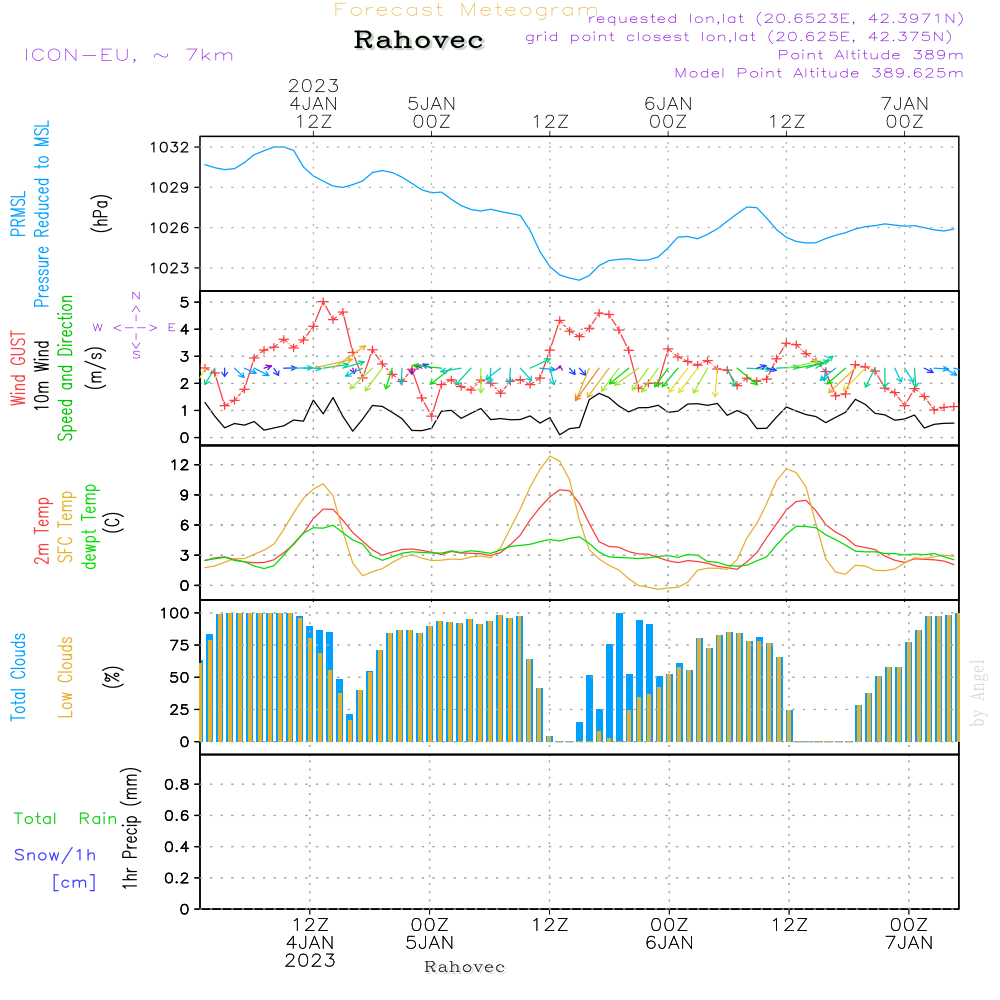The height and width of the screenshot is (1000, 1000).
Task: Click the 100 tick on cloud axis
Action: [x=175, y=613]
